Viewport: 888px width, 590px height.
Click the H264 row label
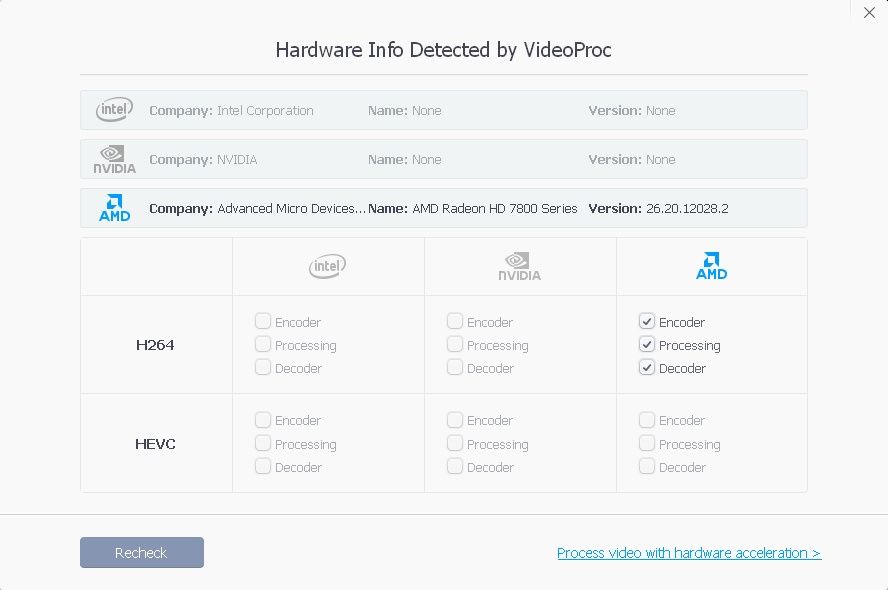155,345
